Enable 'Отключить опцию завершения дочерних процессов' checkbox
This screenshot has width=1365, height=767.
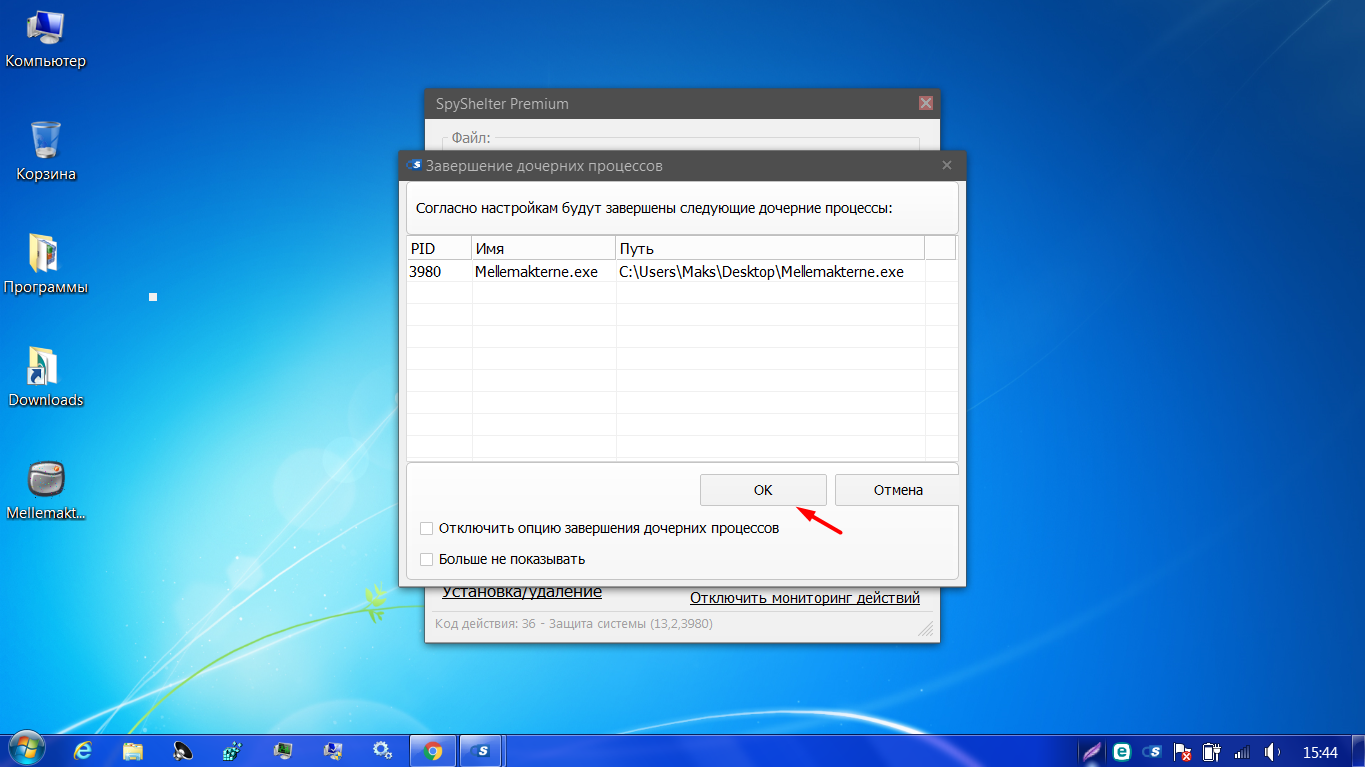coord(427,528)
